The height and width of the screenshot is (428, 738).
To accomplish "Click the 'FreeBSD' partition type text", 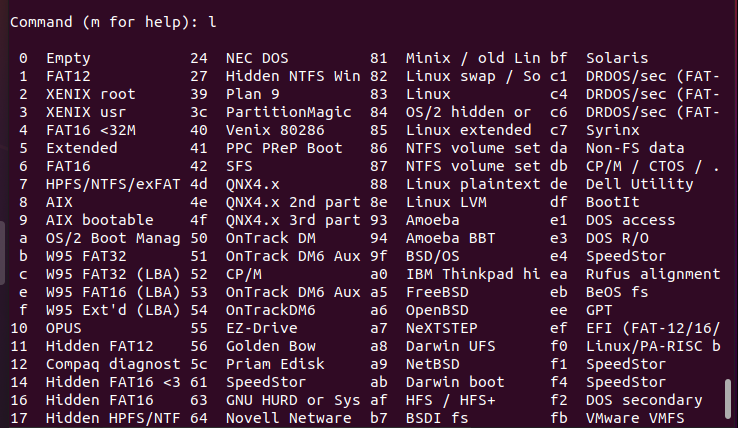I will click(437, 292).
